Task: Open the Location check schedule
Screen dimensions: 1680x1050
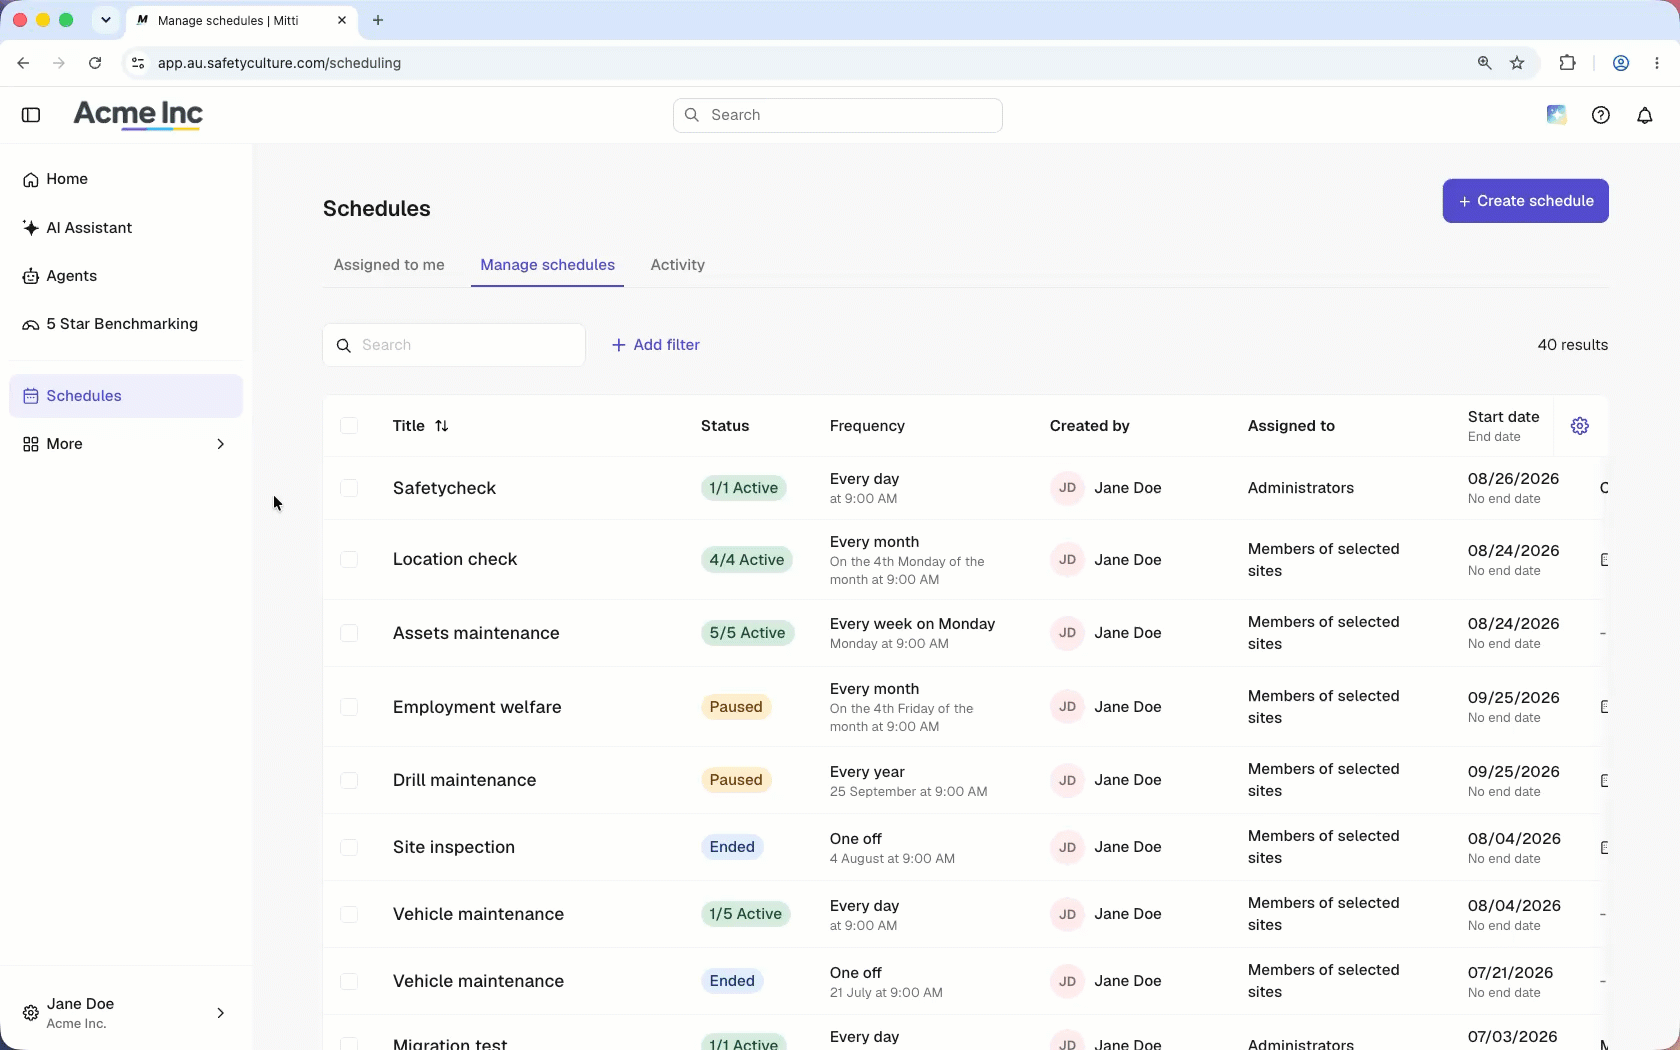Action: point(455,559)
